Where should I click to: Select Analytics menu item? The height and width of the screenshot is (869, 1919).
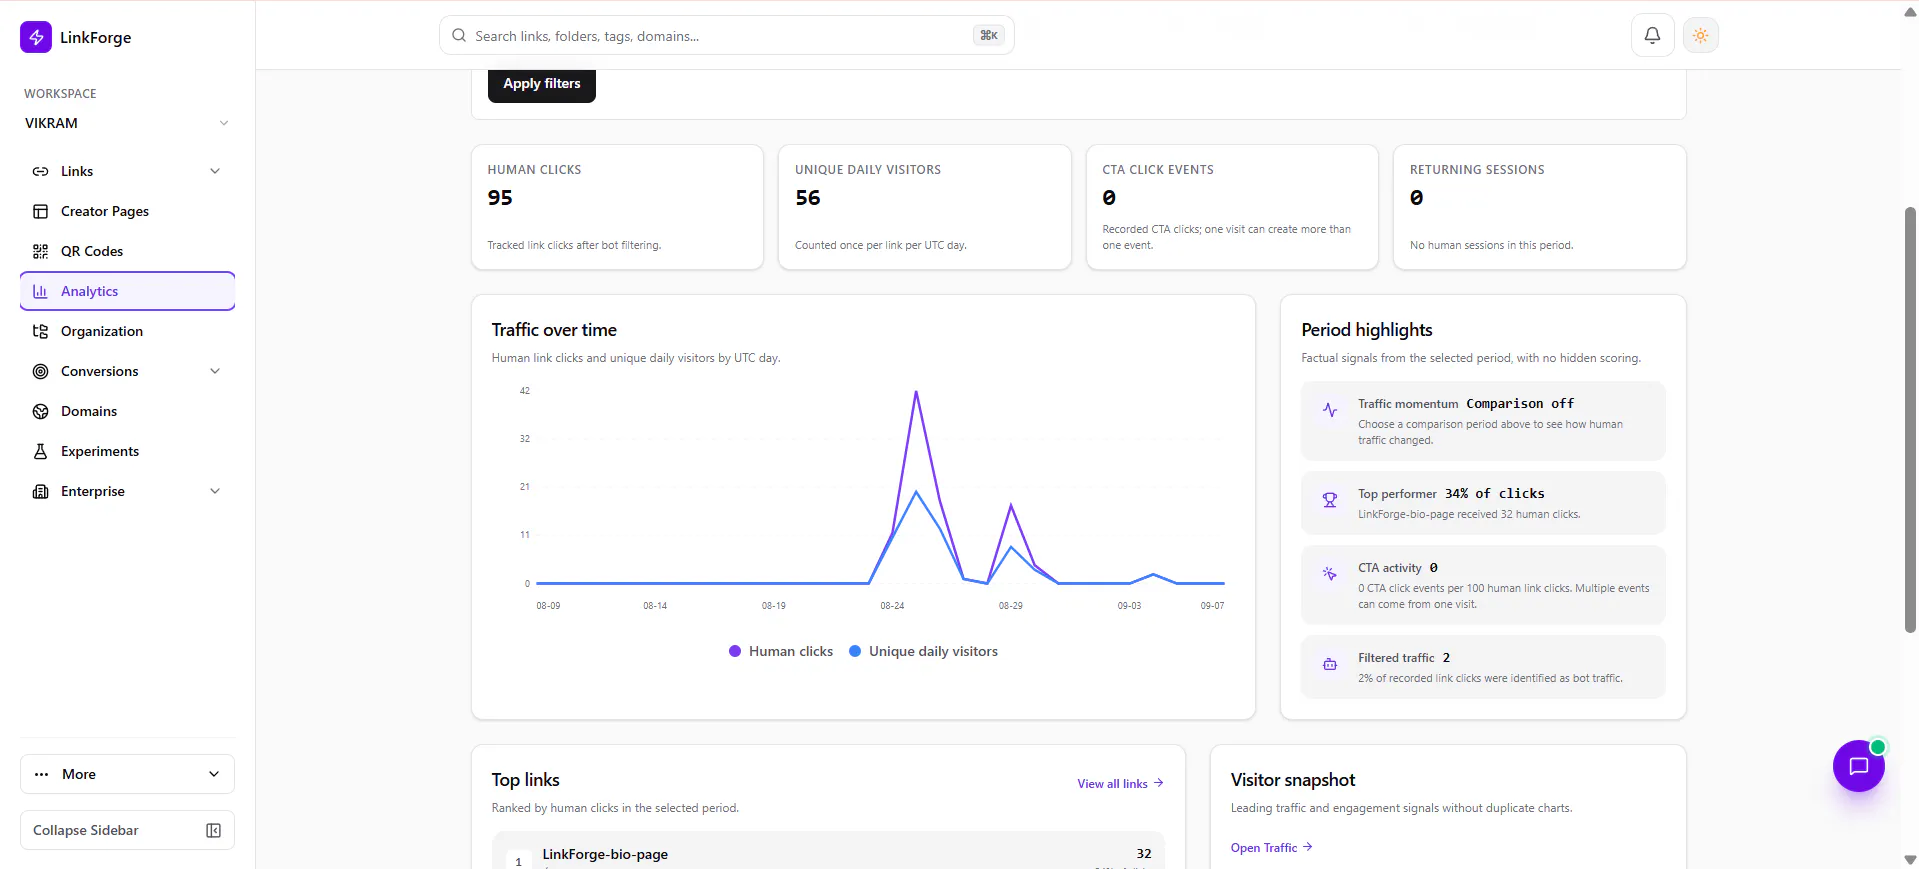(127, 291)
